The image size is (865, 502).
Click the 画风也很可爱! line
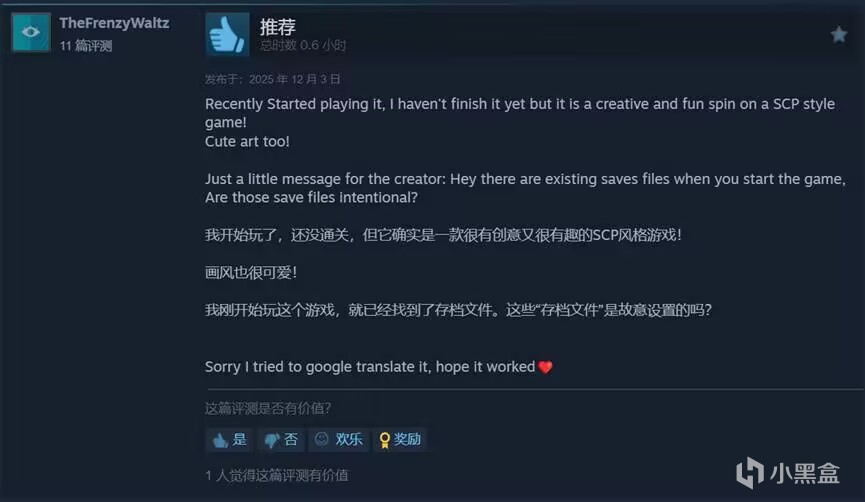pyautogui.click(x=251, y=273)
